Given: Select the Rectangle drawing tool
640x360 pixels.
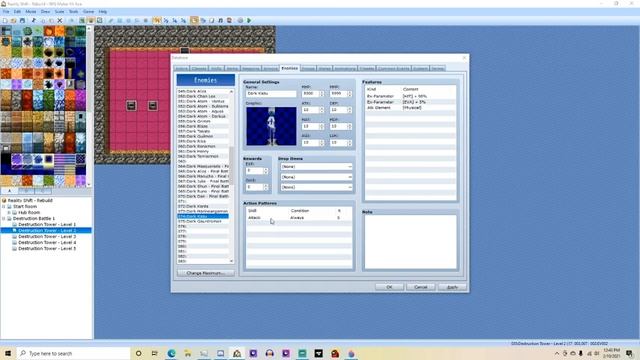Looking at the screenshot, I should point(120,20).
